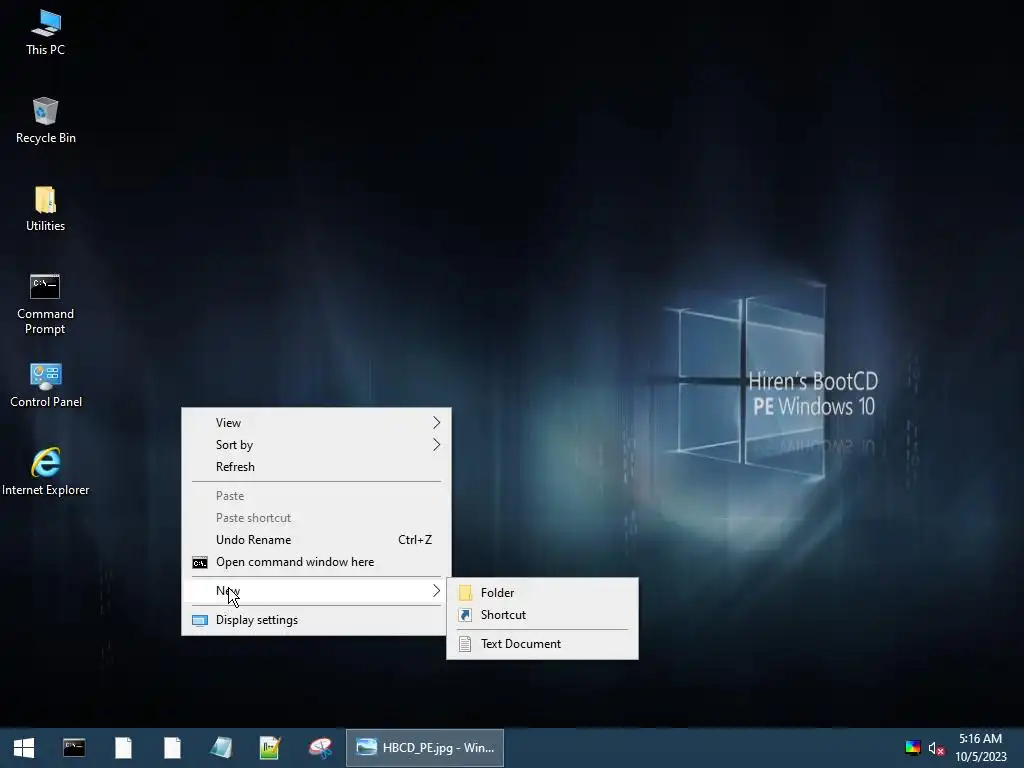Launch Command Prompt from the taskbar
The width and height of the screenshot is (1024, 768).
[x=74, y=748]
